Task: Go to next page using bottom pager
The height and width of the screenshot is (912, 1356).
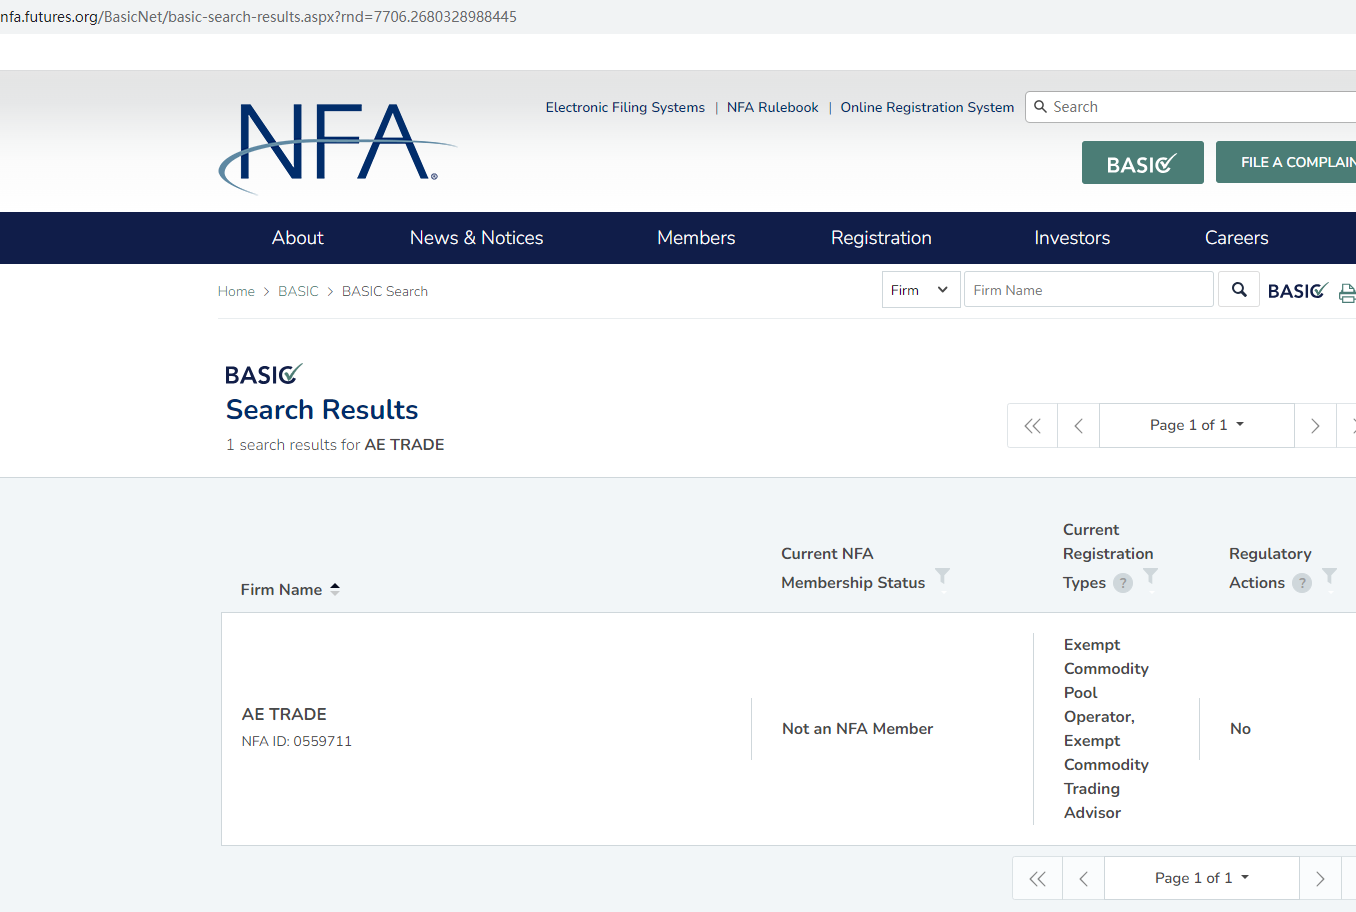Action: coord(1319,879)
